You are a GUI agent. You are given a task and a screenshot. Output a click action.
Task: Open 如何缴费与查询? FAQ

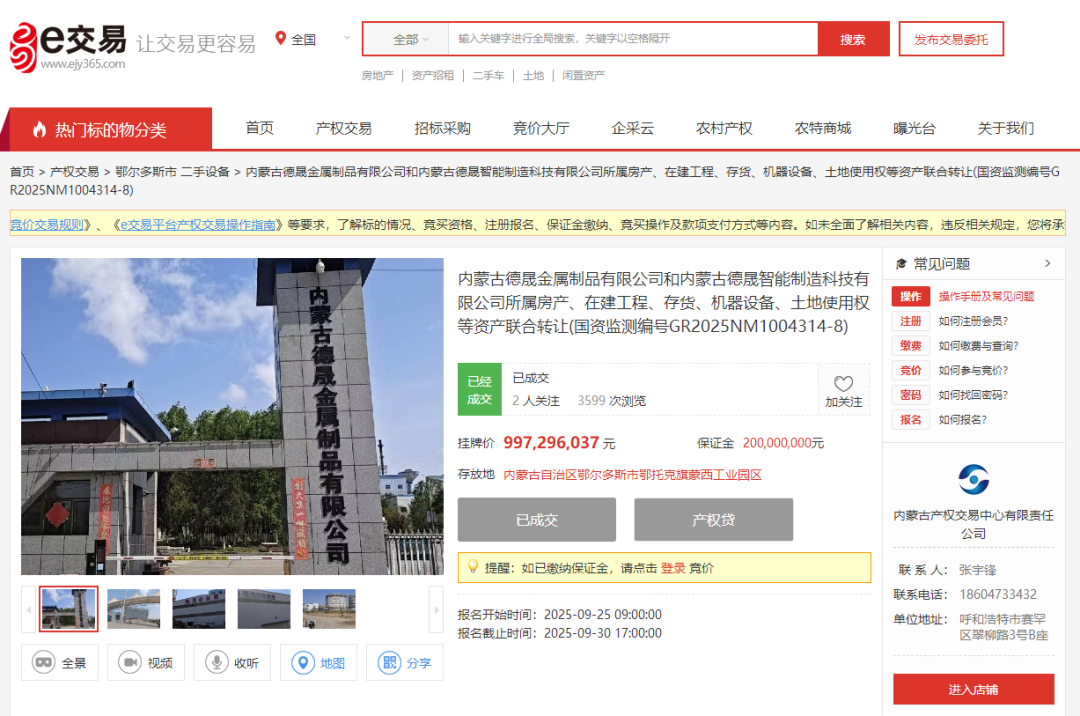(x=978, y=346)
